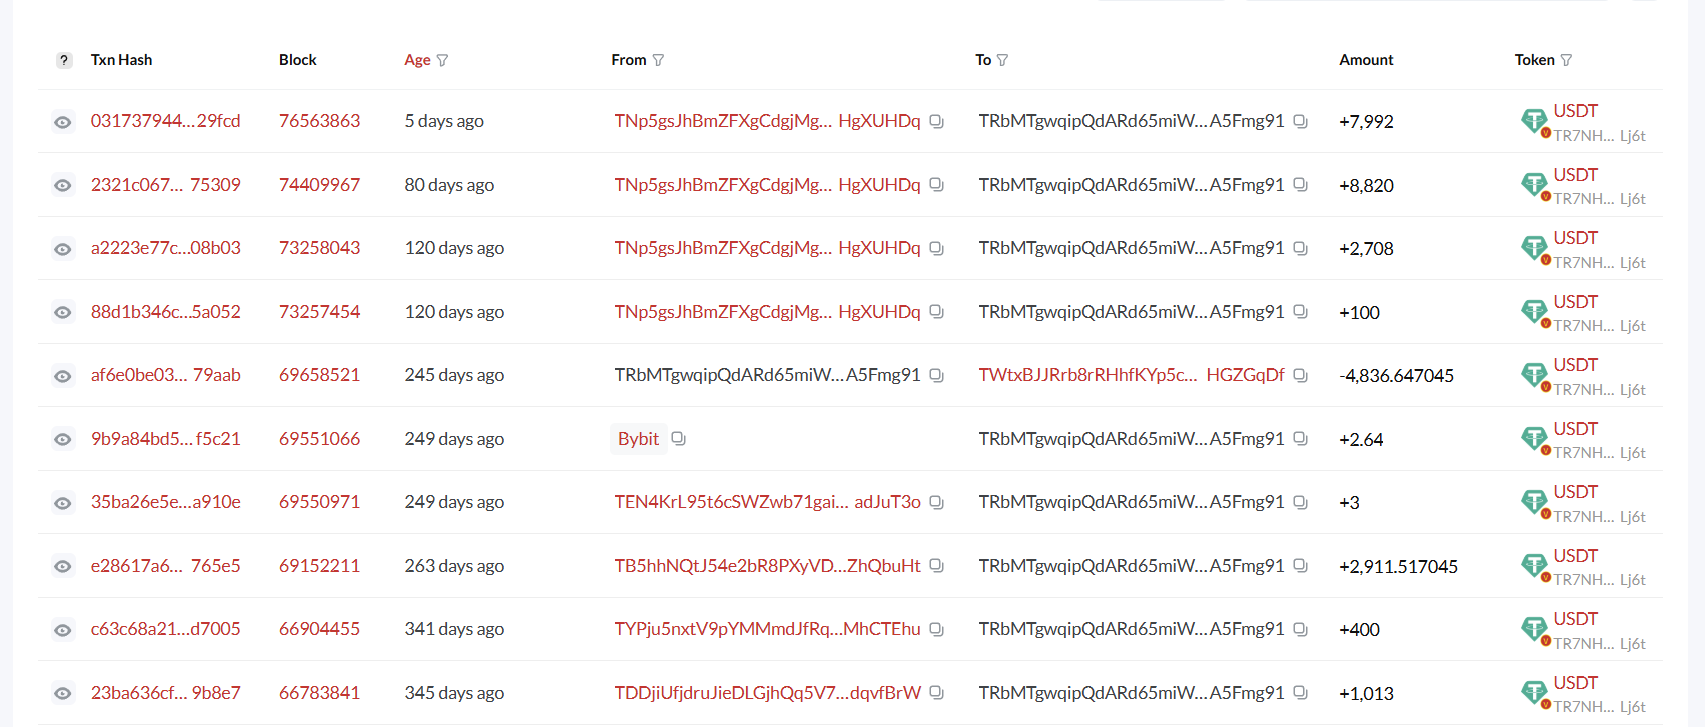
Task: Open the To column filter
Action: [1002, 60]
